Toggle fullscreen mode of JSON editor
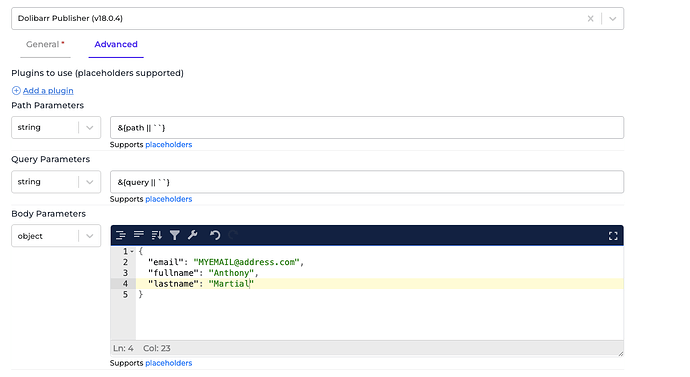690x377 pixels. pyautogui.click(x=613, y=236)
